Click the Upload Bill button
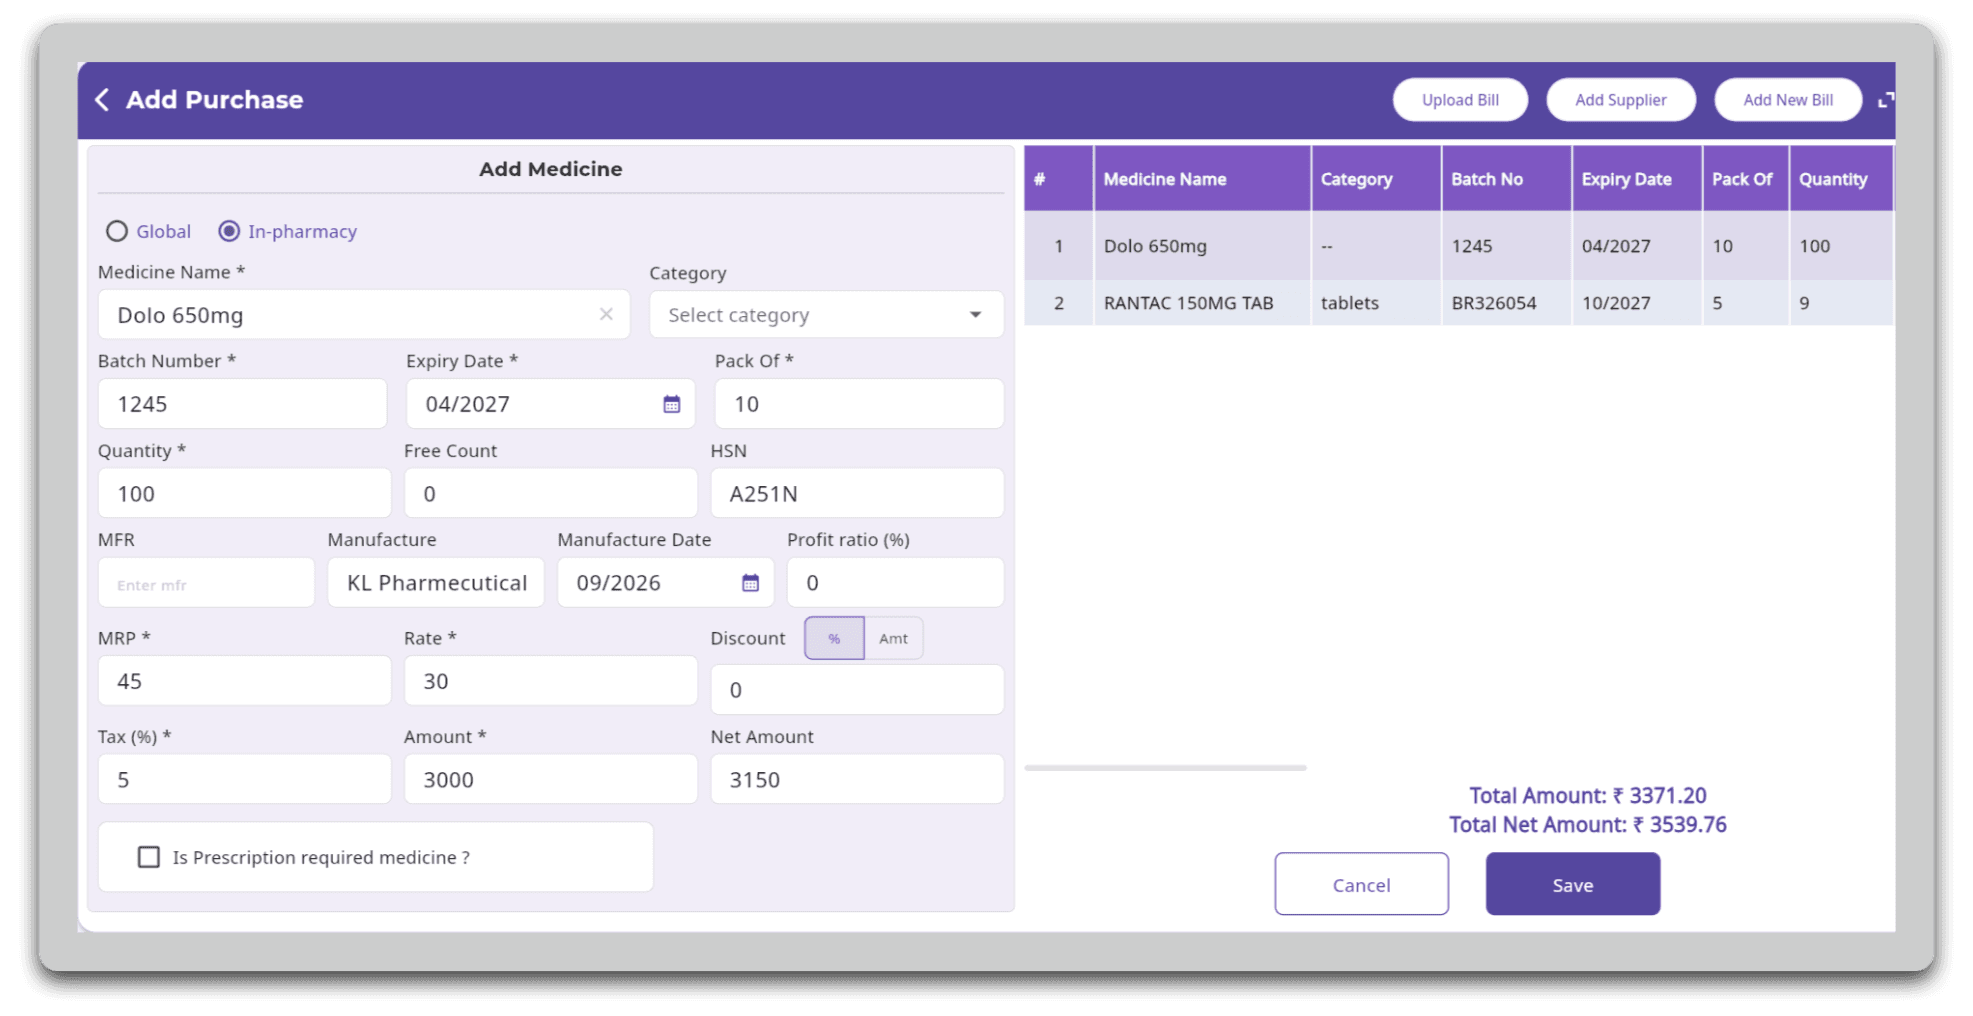The height and width of the screenshot is (1016, 1973). pos(1460,100)
